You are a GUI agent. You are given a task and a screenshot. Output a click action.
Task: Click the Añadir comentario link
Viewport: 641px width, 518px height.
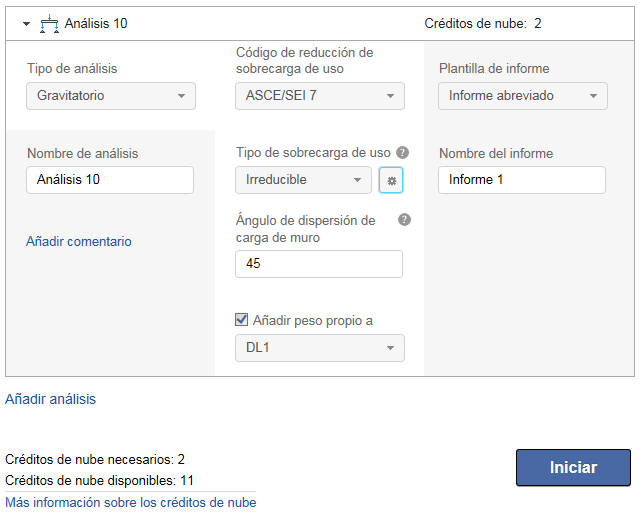click(79, 241)
